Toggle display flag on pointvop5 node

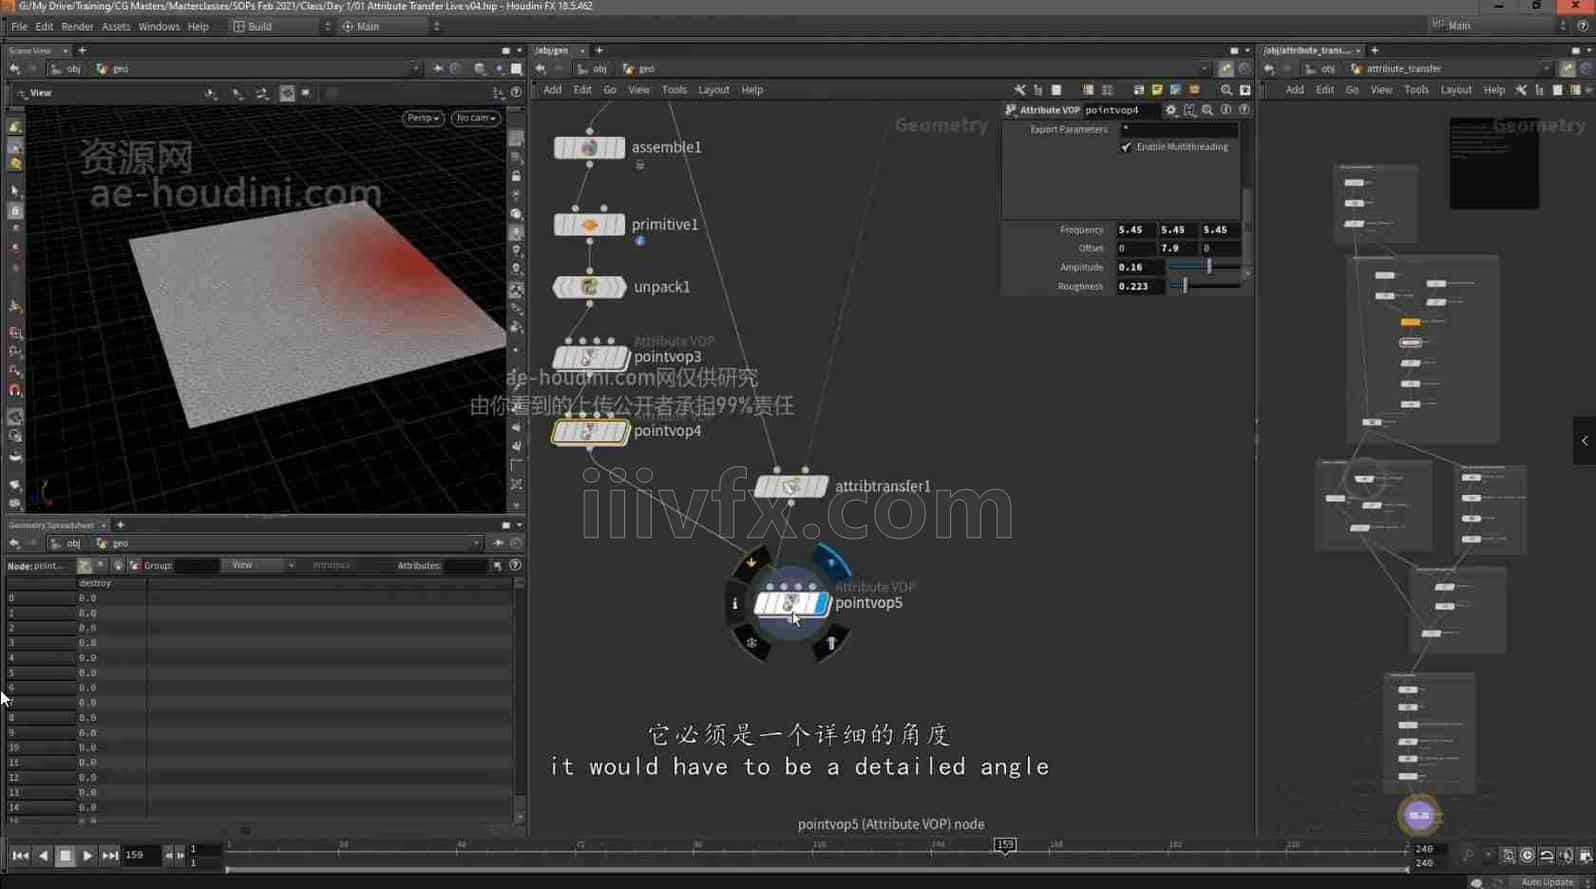tap(821, 604)
